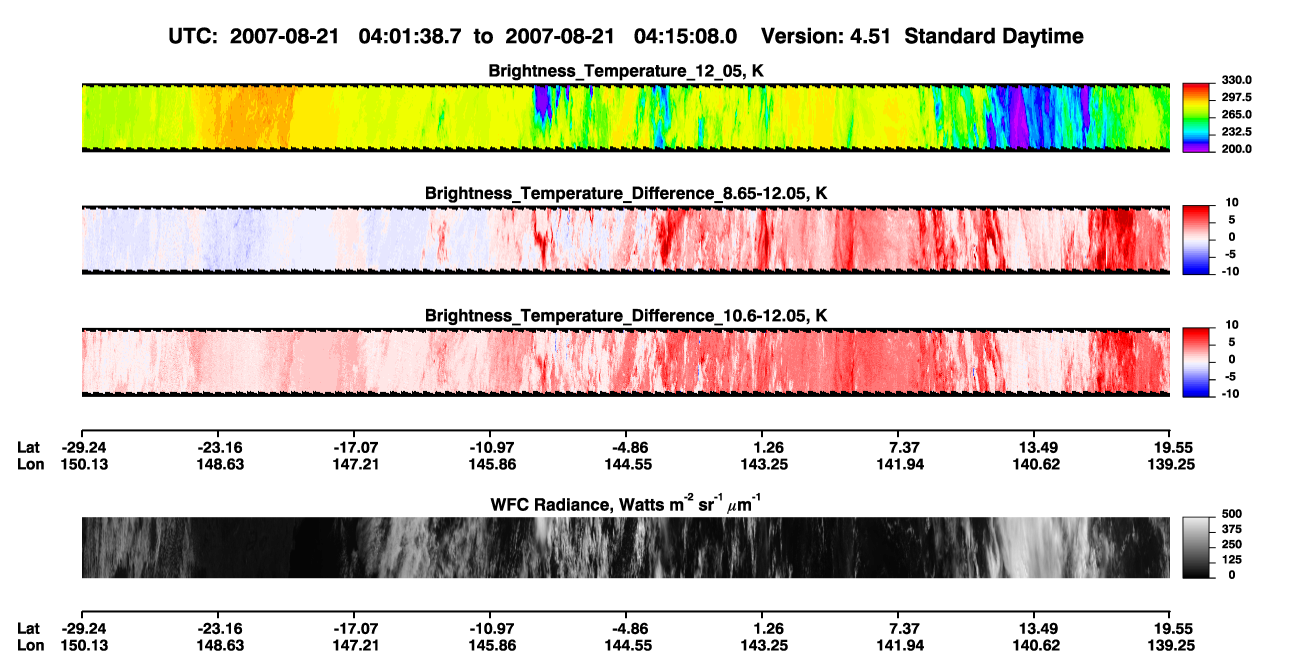Click '0' on the 8.65-12.05 color bar
This screenshot has width=1300, height=667.
click(x=1231, y=236)
